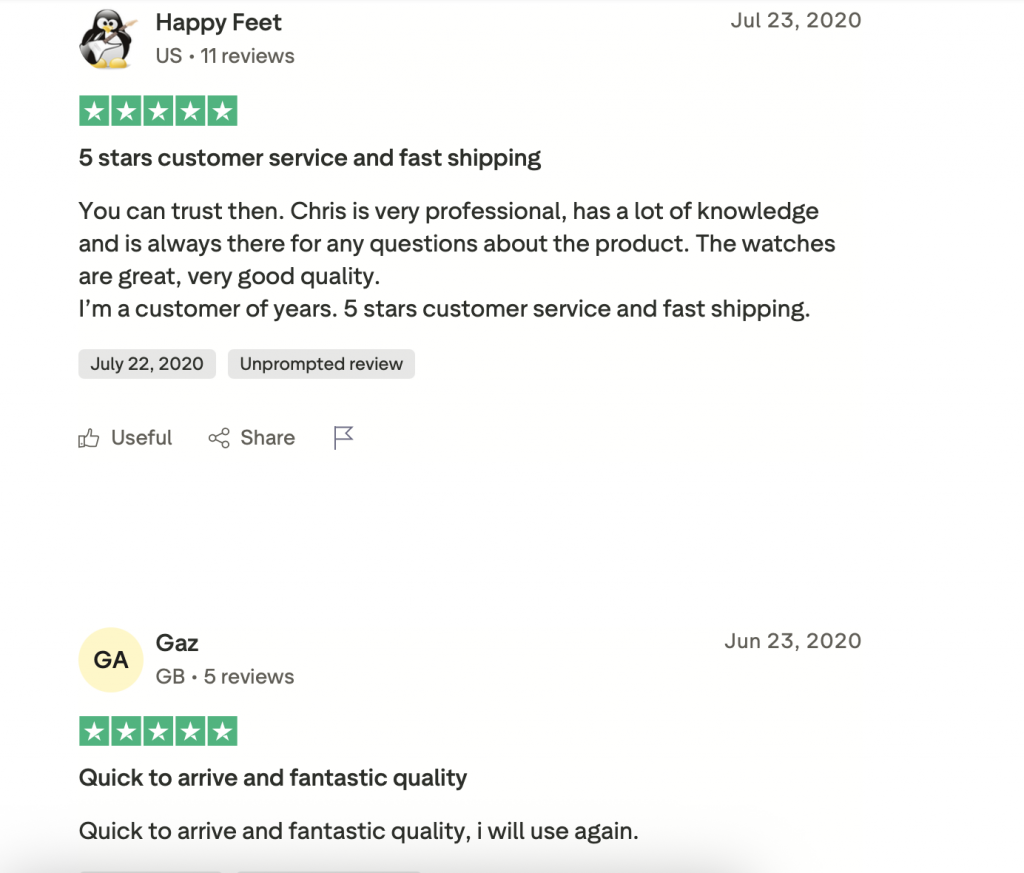Click the thumbs-up Useful icon
1024x873 pixels.
pos(89,438)
